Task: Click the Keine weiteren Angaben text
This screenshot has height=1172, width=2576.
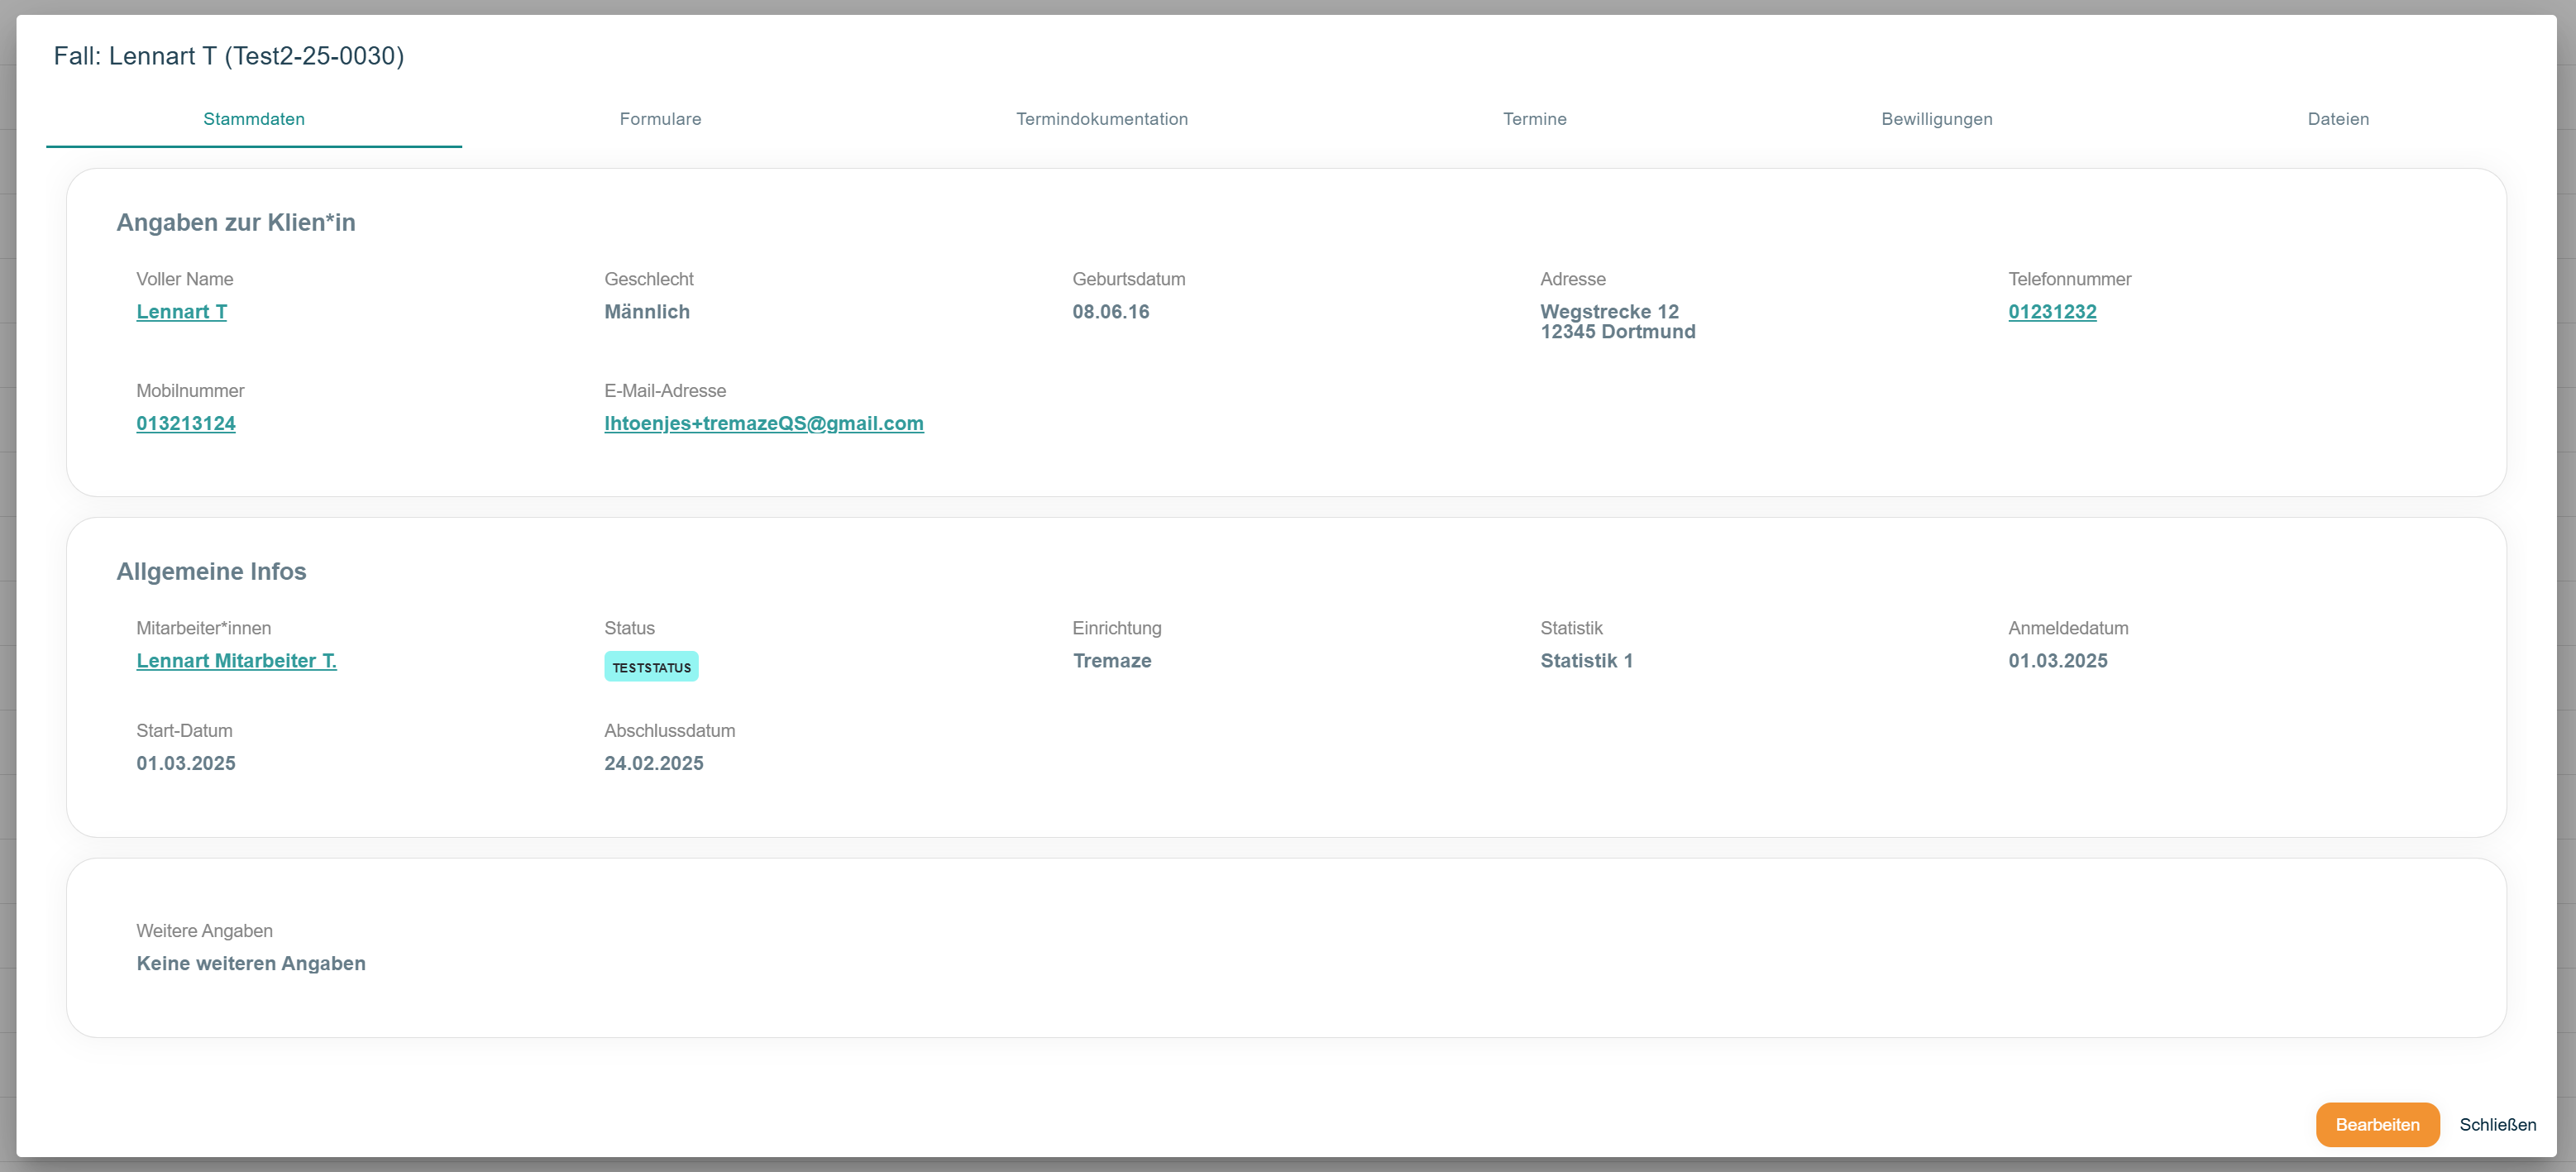Action: tap(251, 964)
